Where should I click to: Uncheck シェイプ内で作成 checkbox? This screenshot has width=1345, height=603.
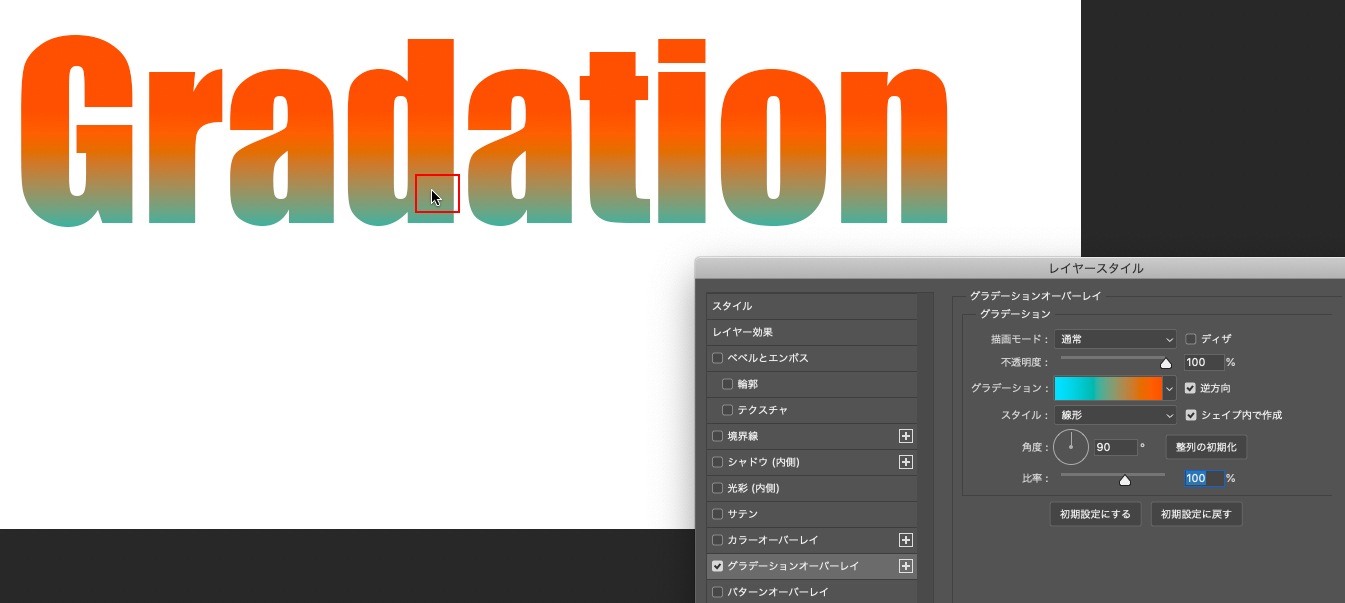click(x=1190, y=415)
